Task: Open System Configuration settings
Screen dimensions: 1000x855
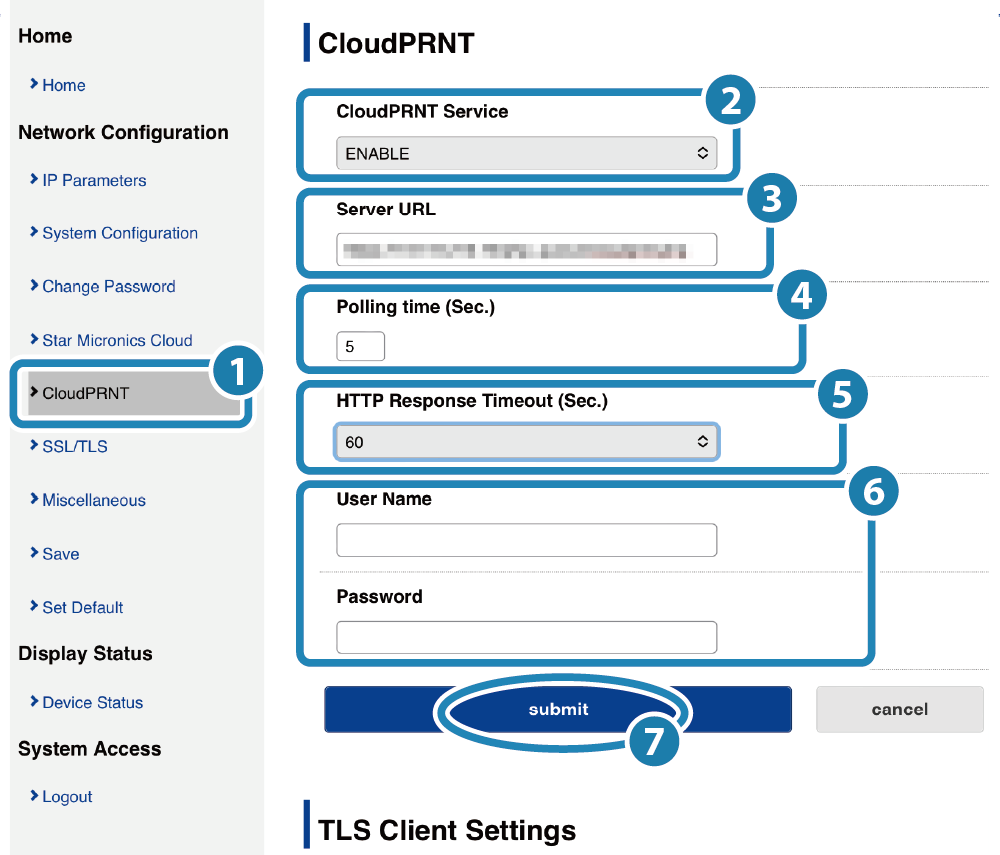Action: 119,234
